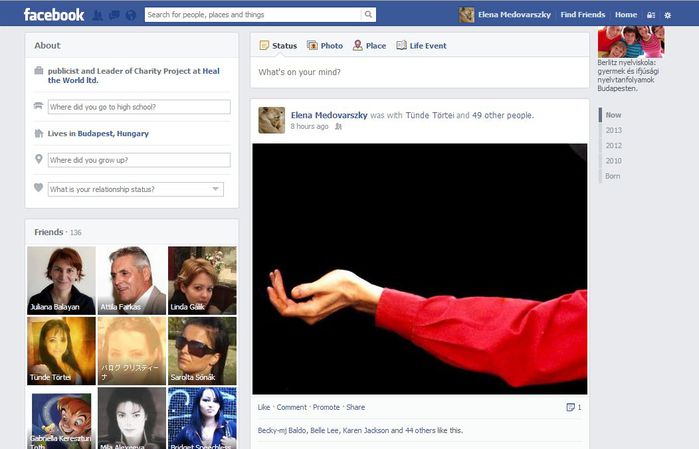Image resolution: width=699 pixels, height=449 pixels.
Task: Click the high school icon in About
Action: (x=38, y=106)
